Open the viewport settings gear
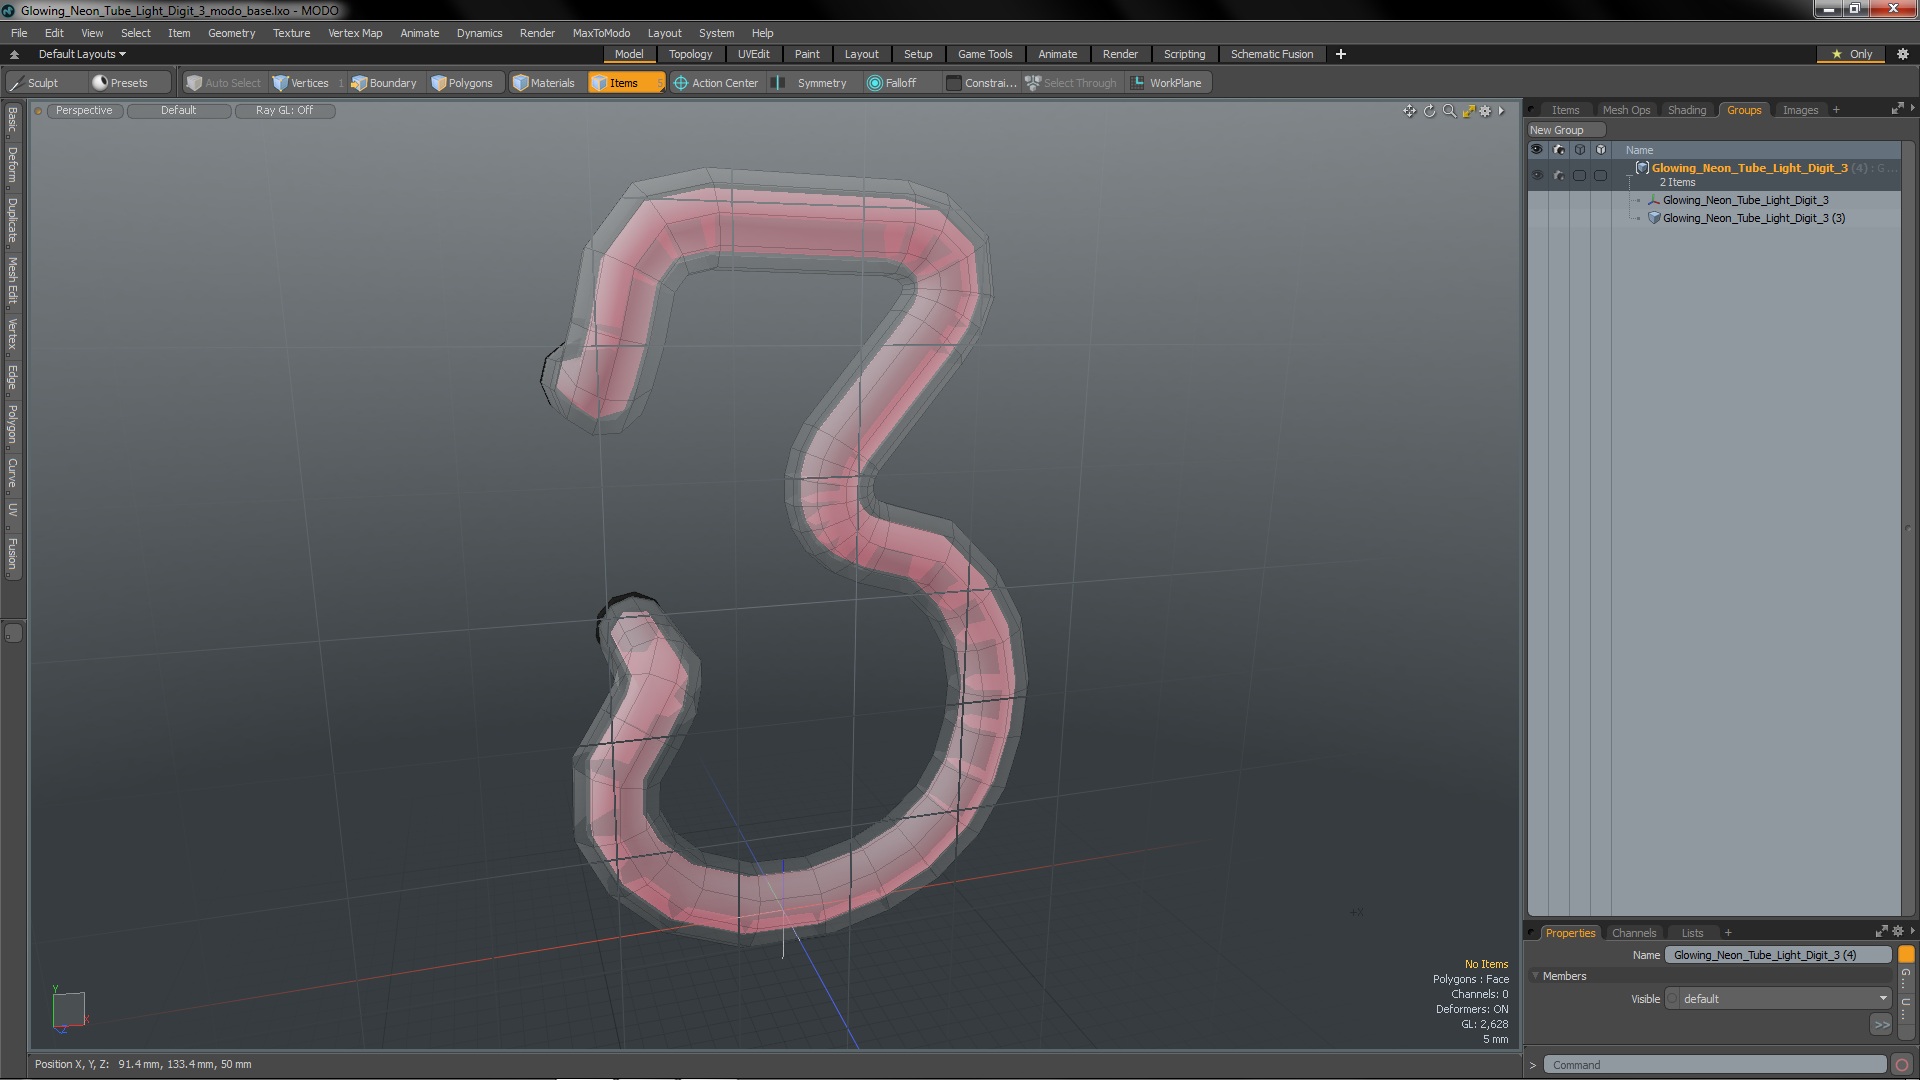The image size is (1920, 1080). [1485, 111]
